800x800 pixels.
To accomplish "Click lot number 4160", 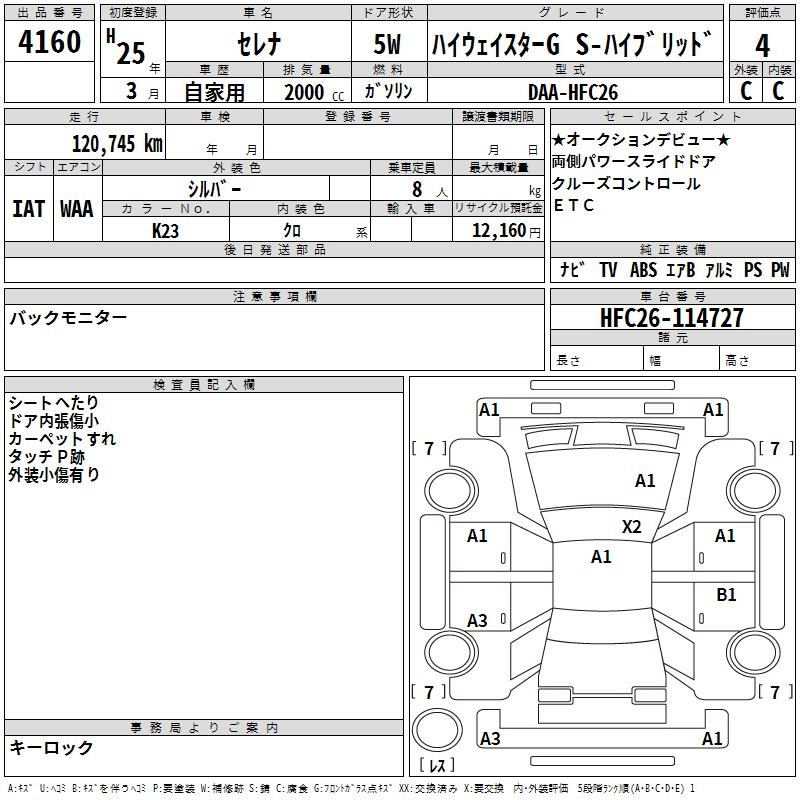I will click(49, 45).
